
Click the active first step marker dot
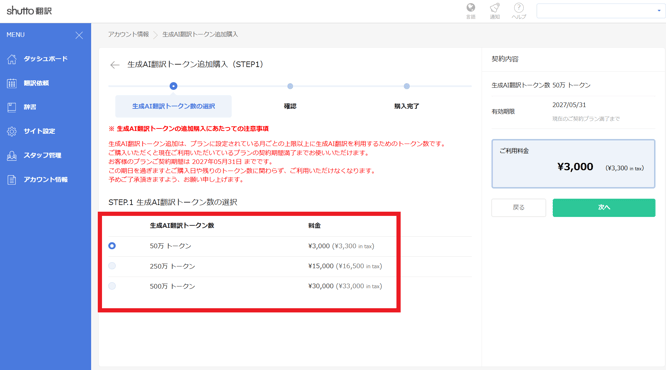click(173, 86)
